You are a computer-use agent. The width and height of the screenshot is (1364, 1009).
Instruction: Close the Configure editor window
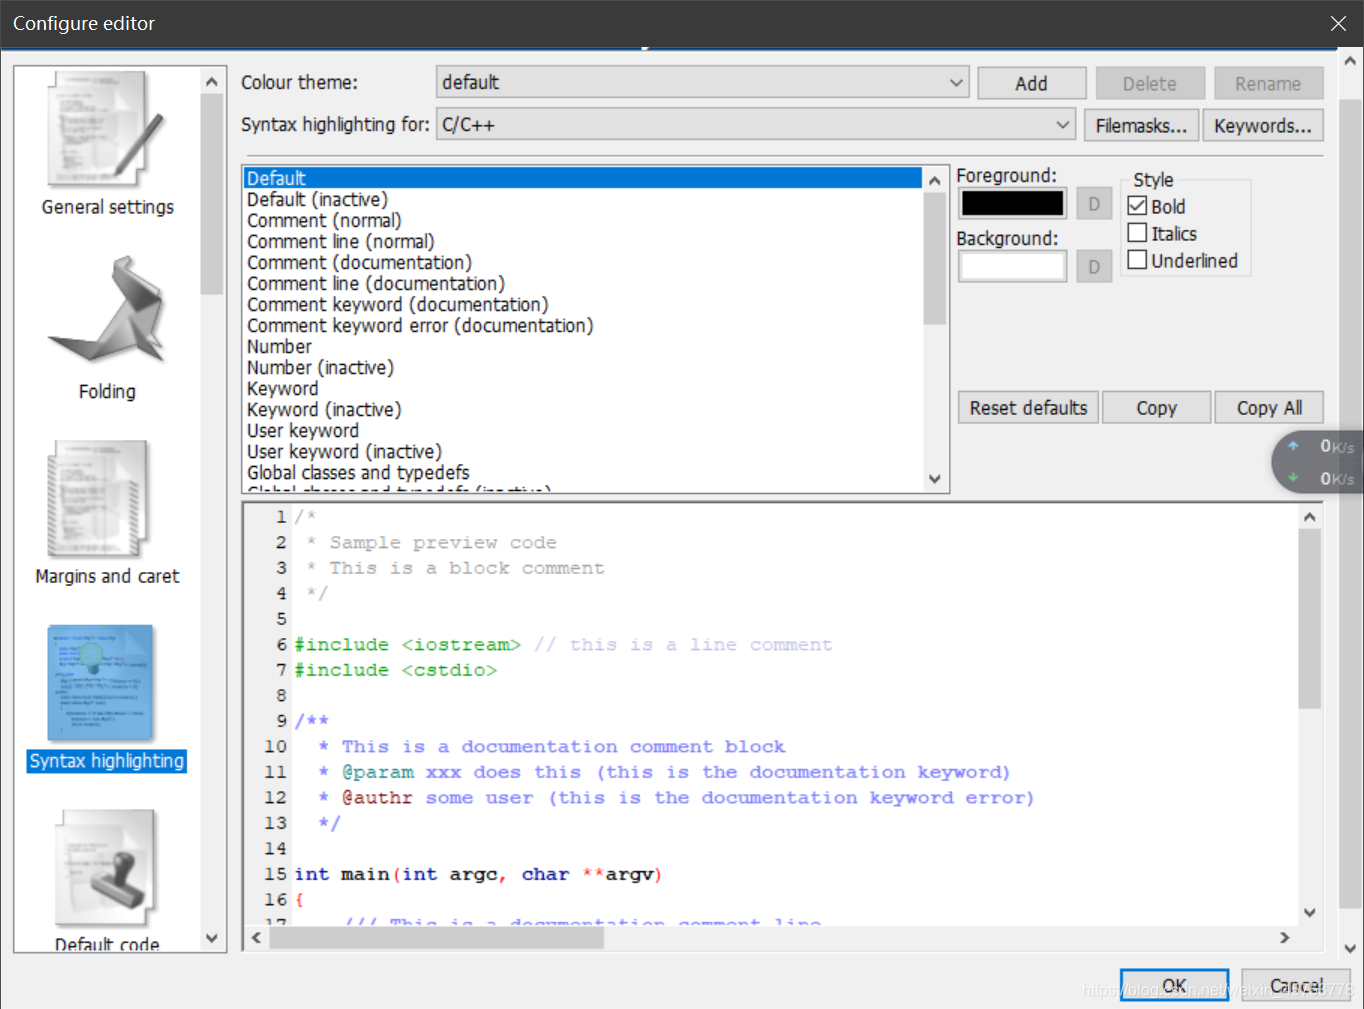(x=1338, y=23)
